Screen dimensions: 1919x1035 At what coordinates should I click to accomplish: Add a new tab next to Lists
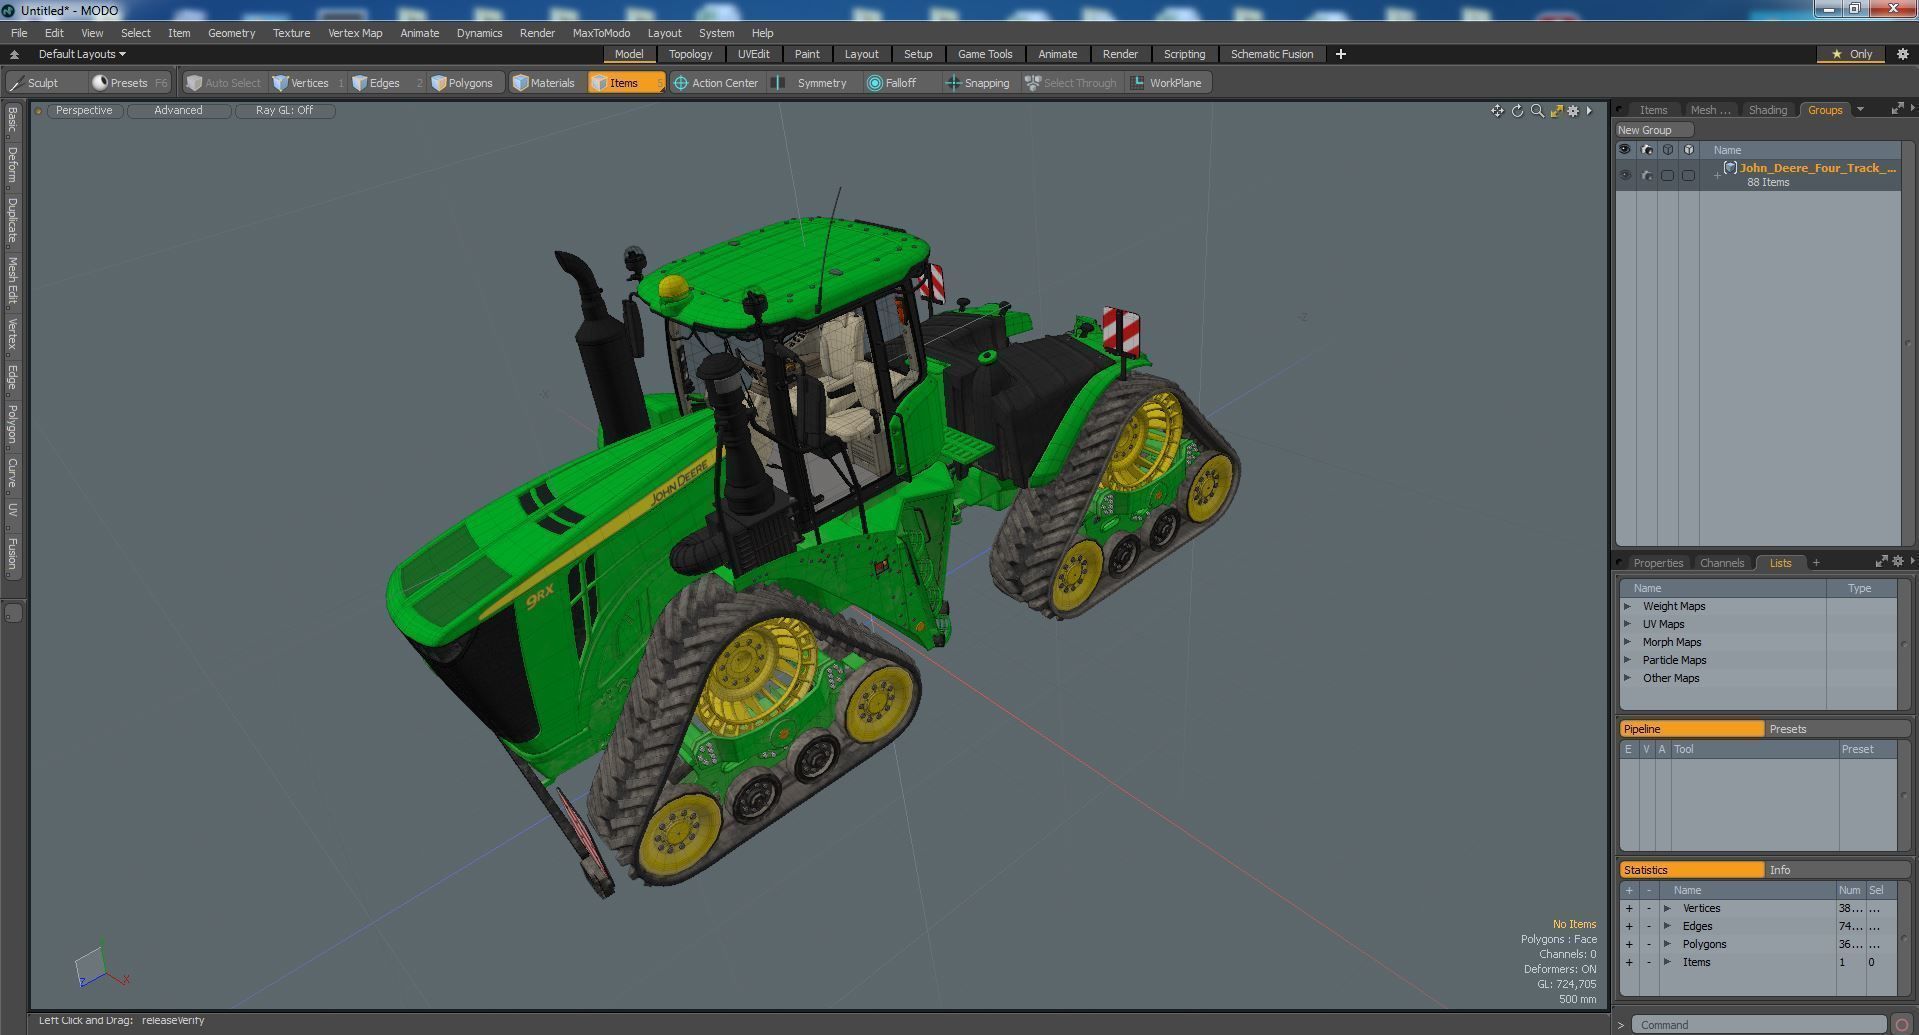pyautogui.click(x=1816, y=562)
